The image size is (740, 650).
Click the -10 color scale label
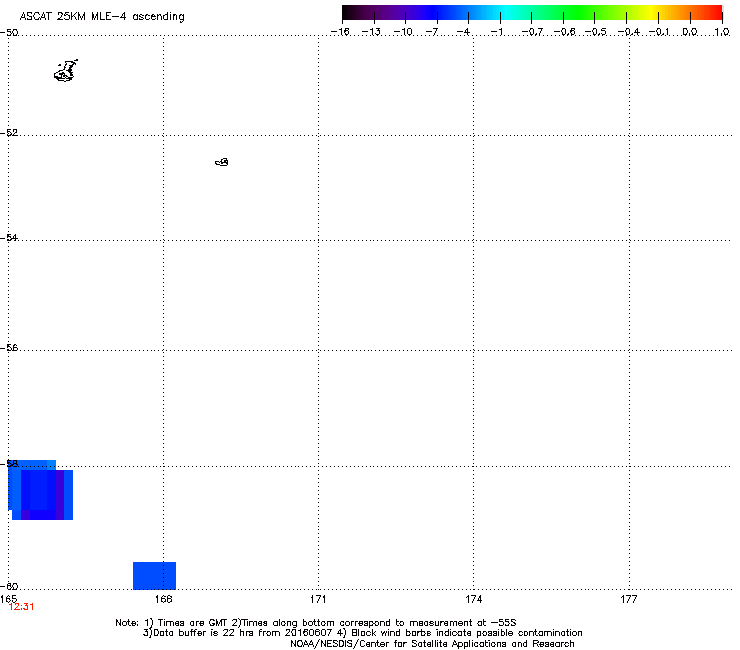pos(403,32)
